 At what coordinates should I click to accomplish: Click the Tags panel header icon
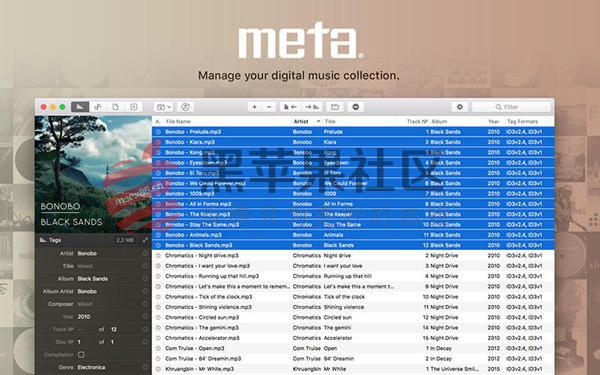point(43,240)
